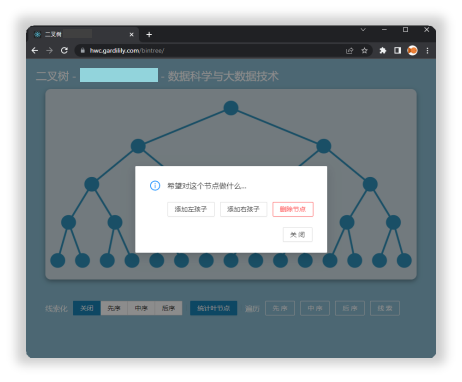Click the 希望对这个节点做什么 dialog message
The width and height of the screenshot is (462, 382).
207,186
